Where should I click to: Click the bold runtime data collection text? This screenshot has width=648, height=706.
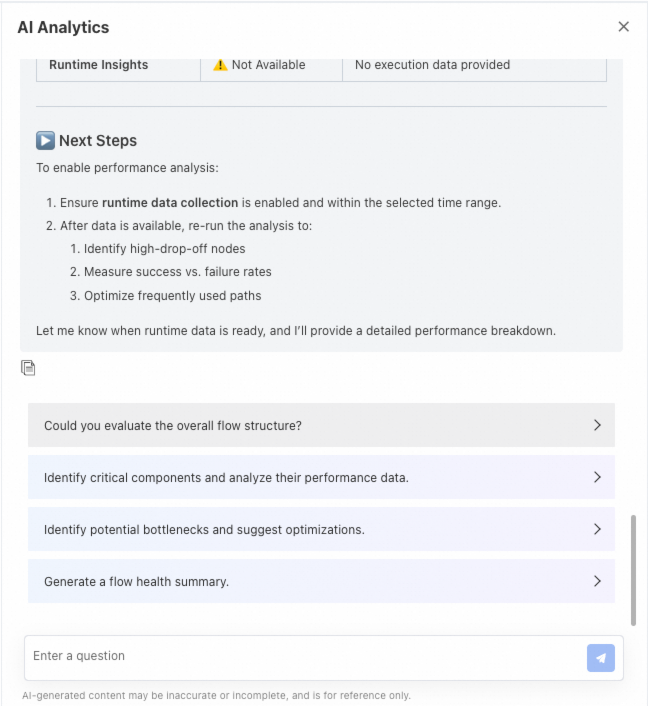170,202
